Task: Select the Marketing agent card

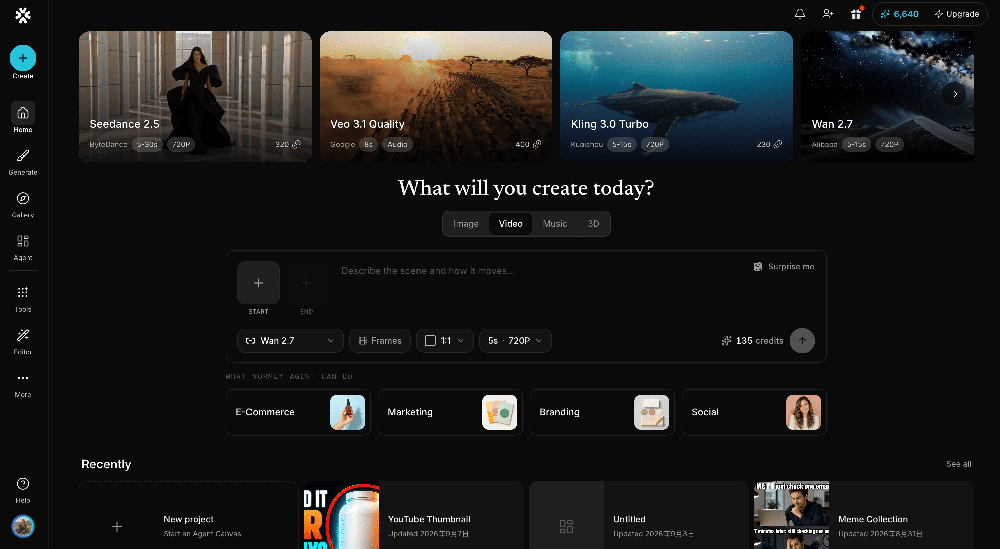Action: pos(450,413)
